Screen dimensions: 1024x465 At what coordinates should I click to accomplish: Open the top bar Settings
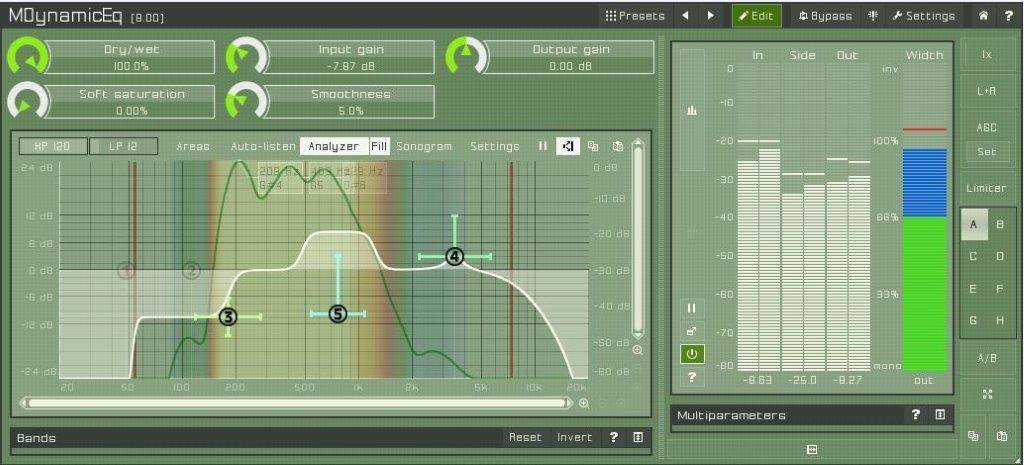(925, 16)
